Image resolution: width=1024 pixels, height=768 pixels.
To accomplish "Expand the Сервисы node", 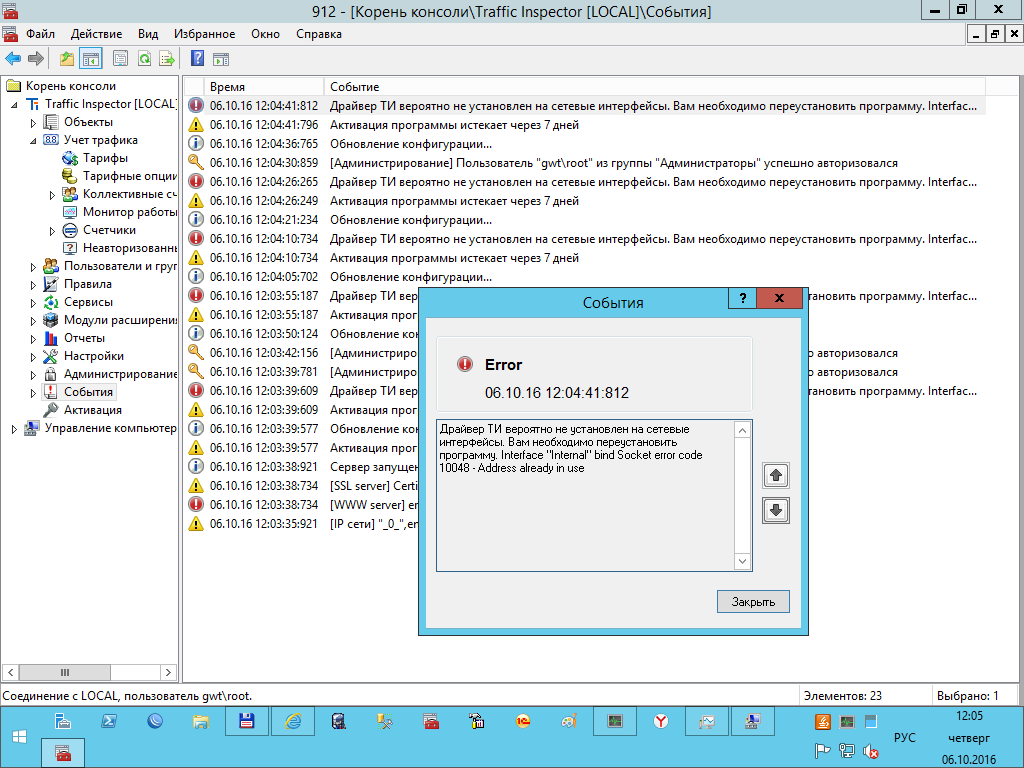I will (x=33, y=302).
